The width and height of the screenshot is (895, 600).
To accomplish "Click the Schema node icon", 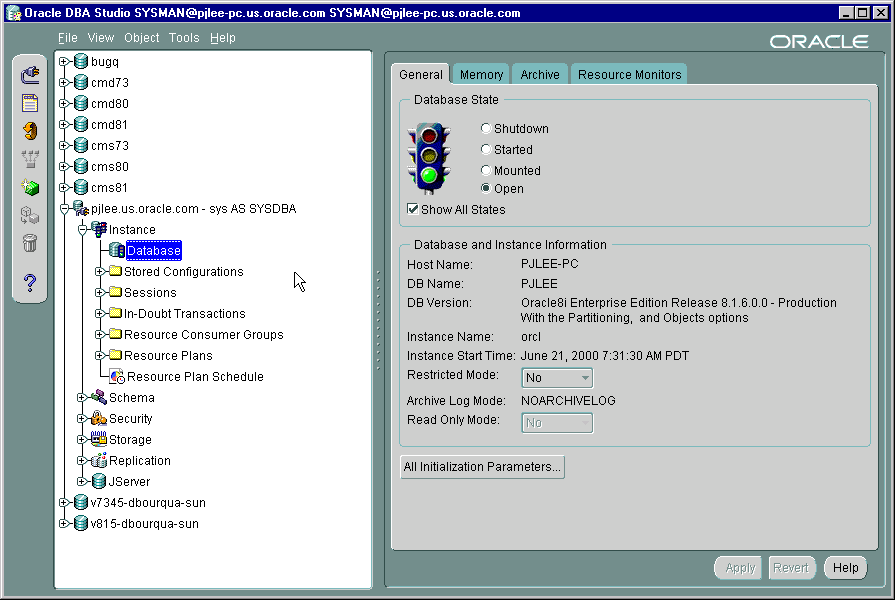I will [x=99, y=397].
